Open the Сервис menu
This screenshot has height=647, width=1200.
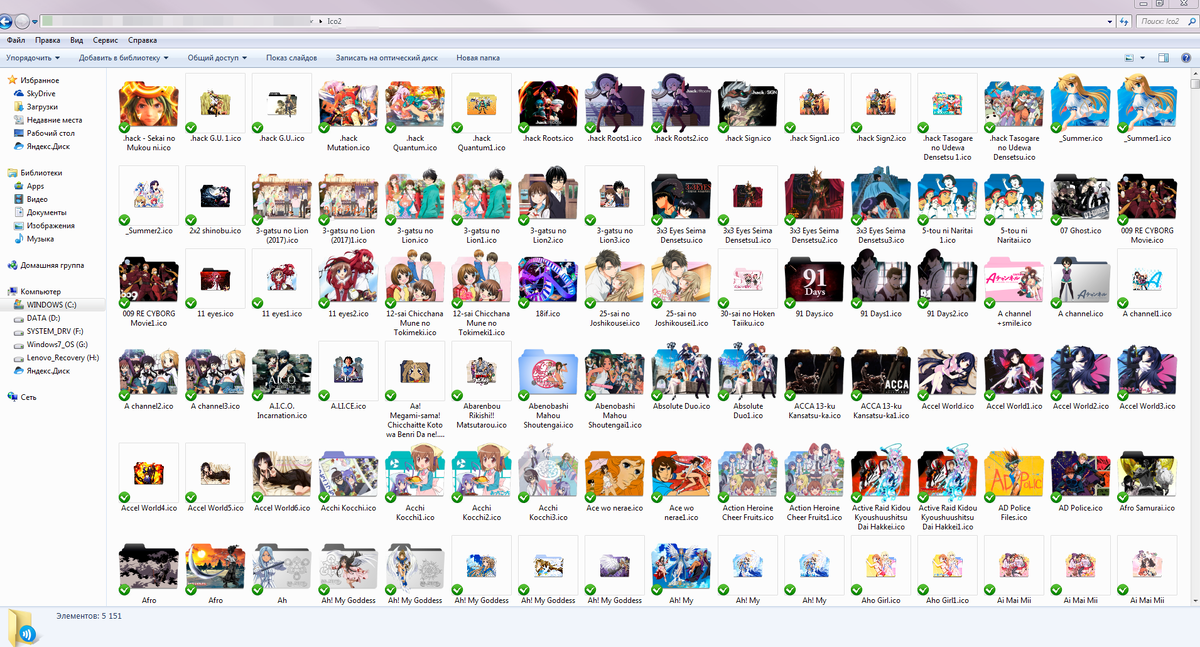pos(105,41)
